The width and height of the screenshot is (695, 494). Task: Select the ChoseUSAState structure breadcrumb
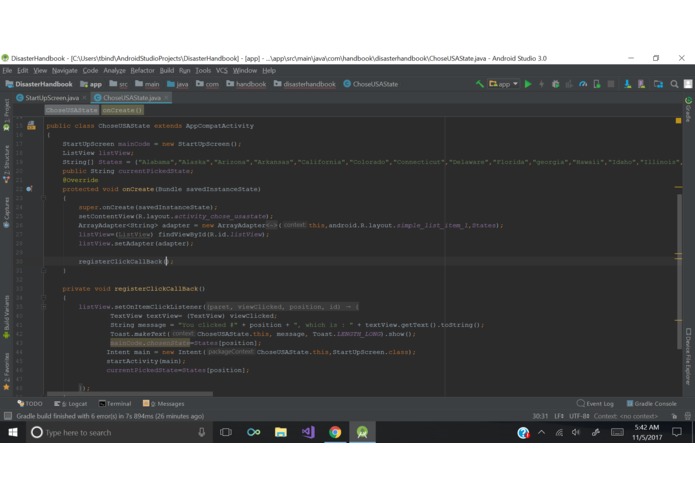coord(71,110)
